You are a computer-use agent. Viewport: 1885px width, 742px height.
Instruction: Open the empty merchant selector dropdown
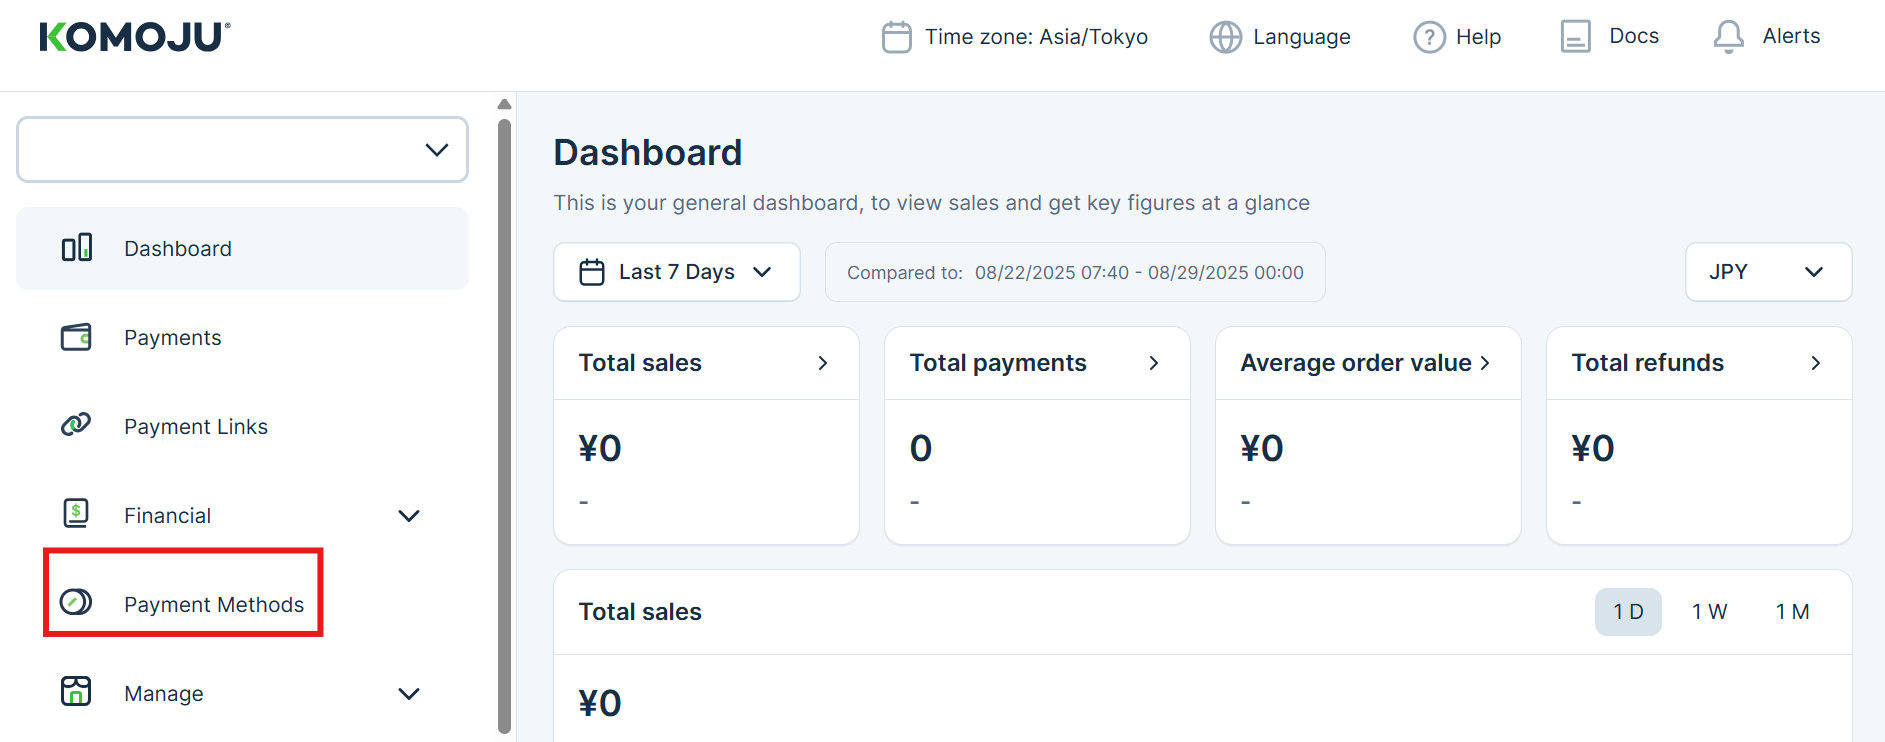pyautogui.click(x=242, y=150)
